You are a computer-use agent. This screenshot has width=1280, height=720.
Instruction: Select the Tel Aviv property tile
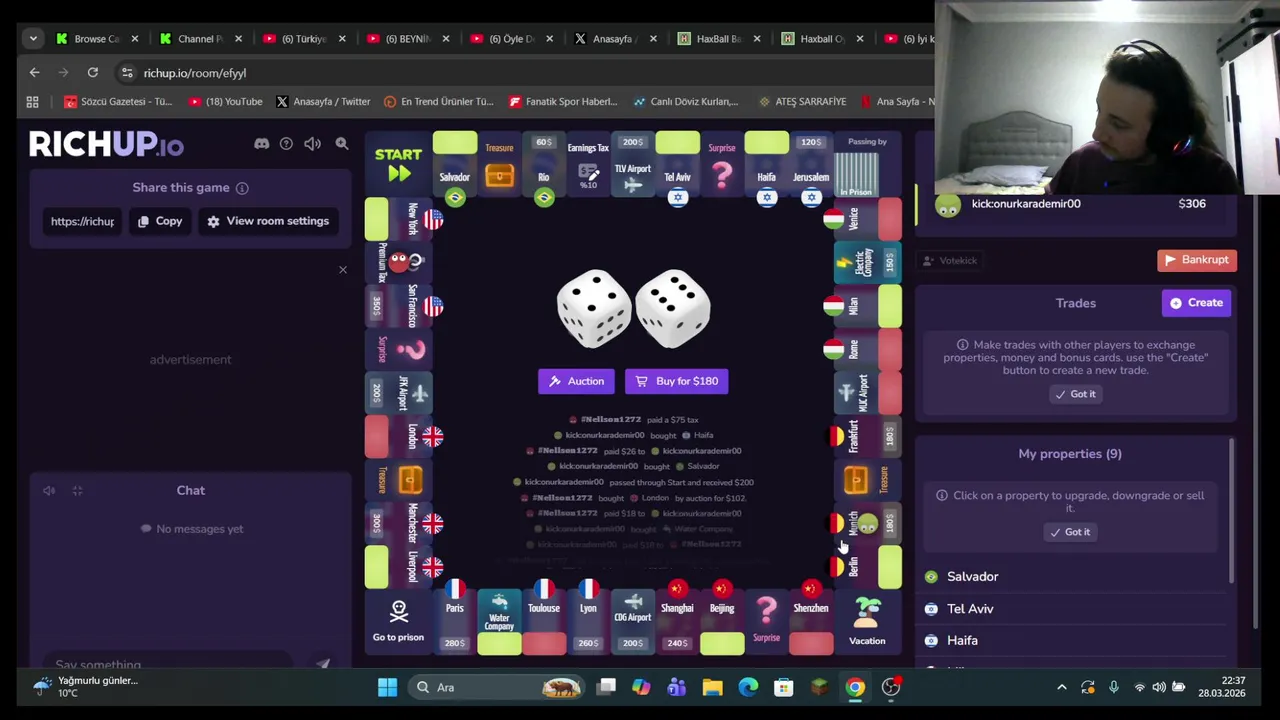point(677,164)
